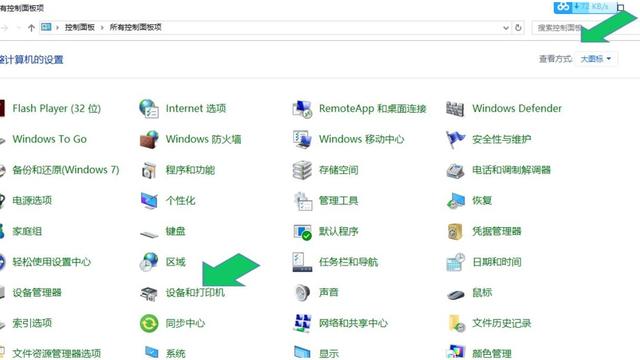The image size is (640, 360).
Task: Click the 所有控制面板项 breadcrumb
Action: 136,27
